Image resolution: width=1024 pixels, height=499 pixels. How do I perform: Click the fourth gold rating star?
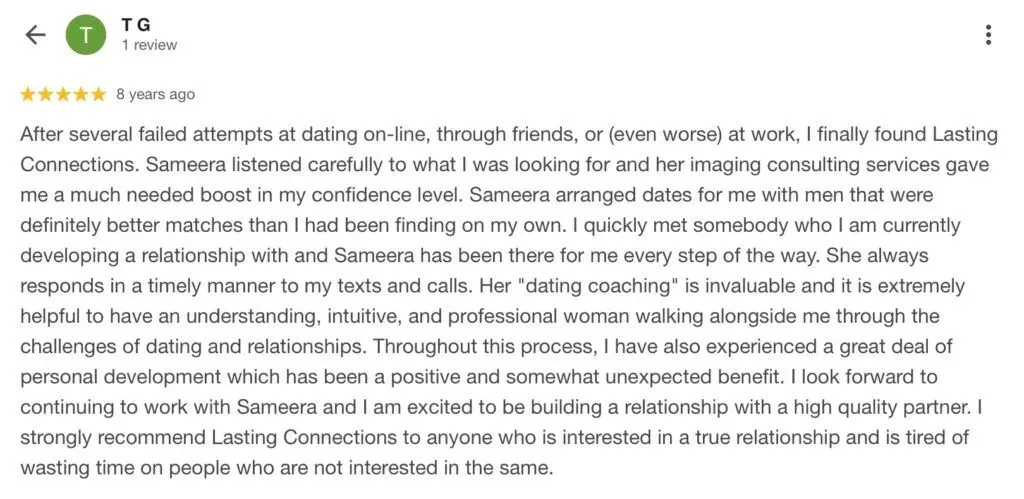click(80, 95)
